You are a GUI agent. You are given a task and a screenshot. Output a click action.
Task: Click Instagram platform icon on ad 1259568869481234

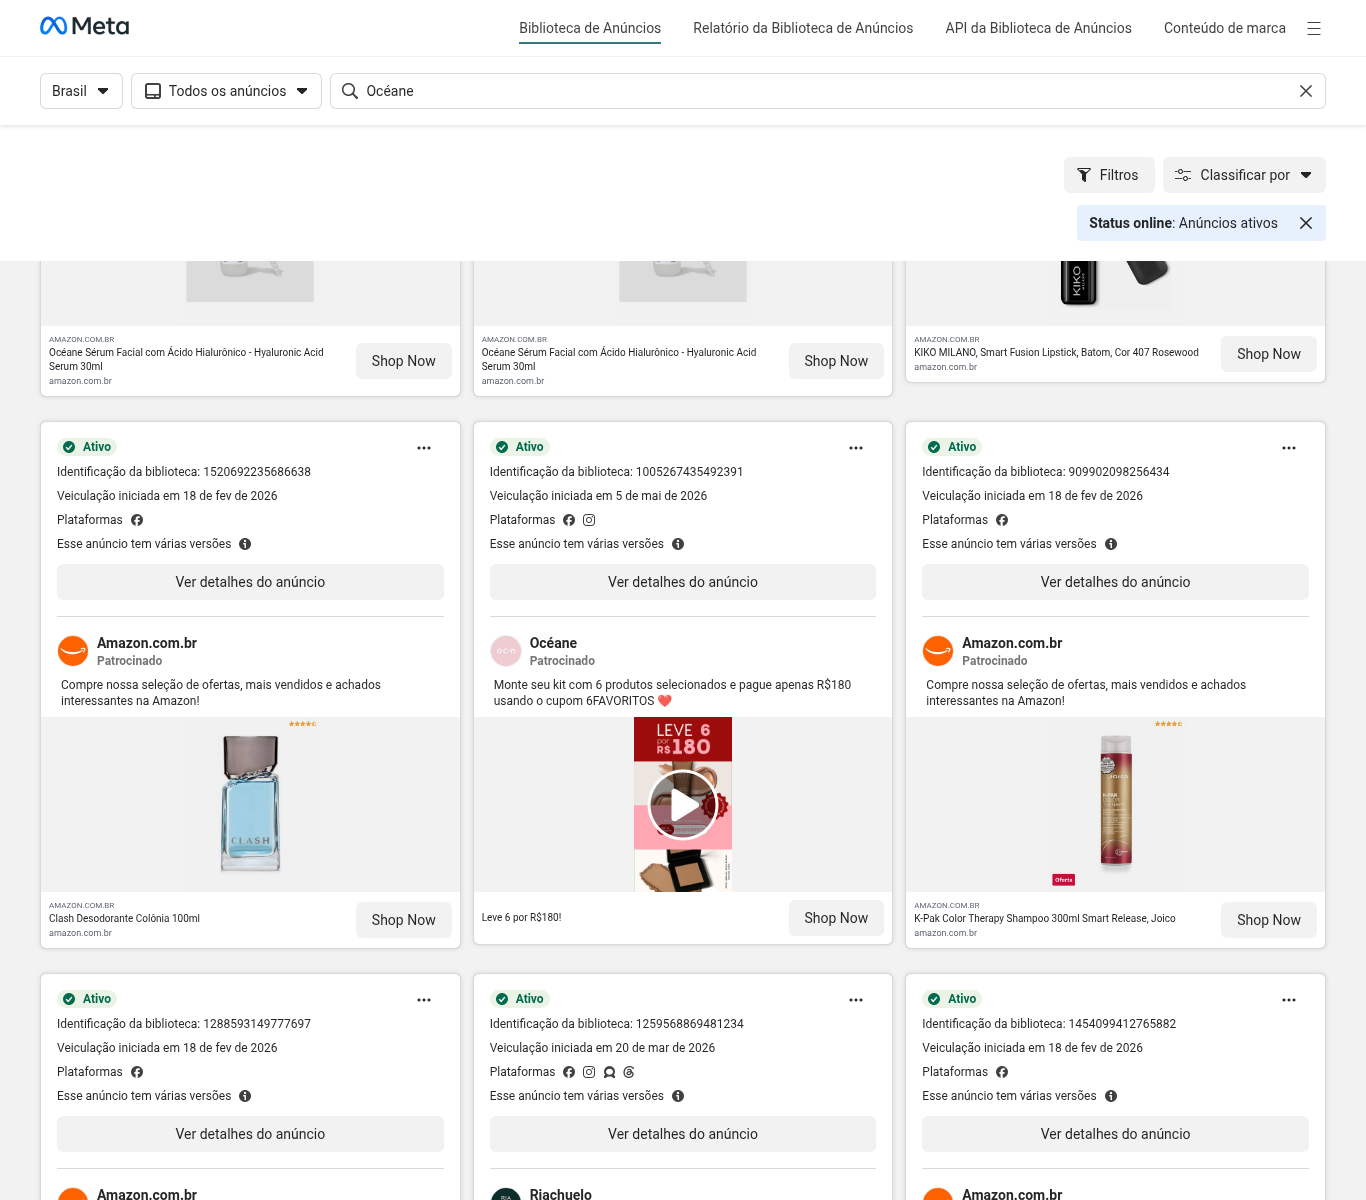tap(589, 1072)
